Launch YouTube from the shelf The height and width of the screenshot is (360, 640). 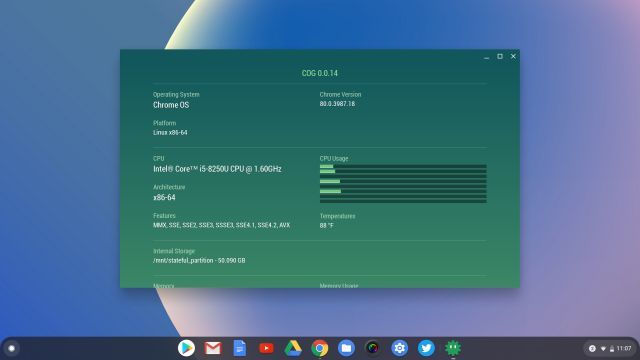click(266, 348)
